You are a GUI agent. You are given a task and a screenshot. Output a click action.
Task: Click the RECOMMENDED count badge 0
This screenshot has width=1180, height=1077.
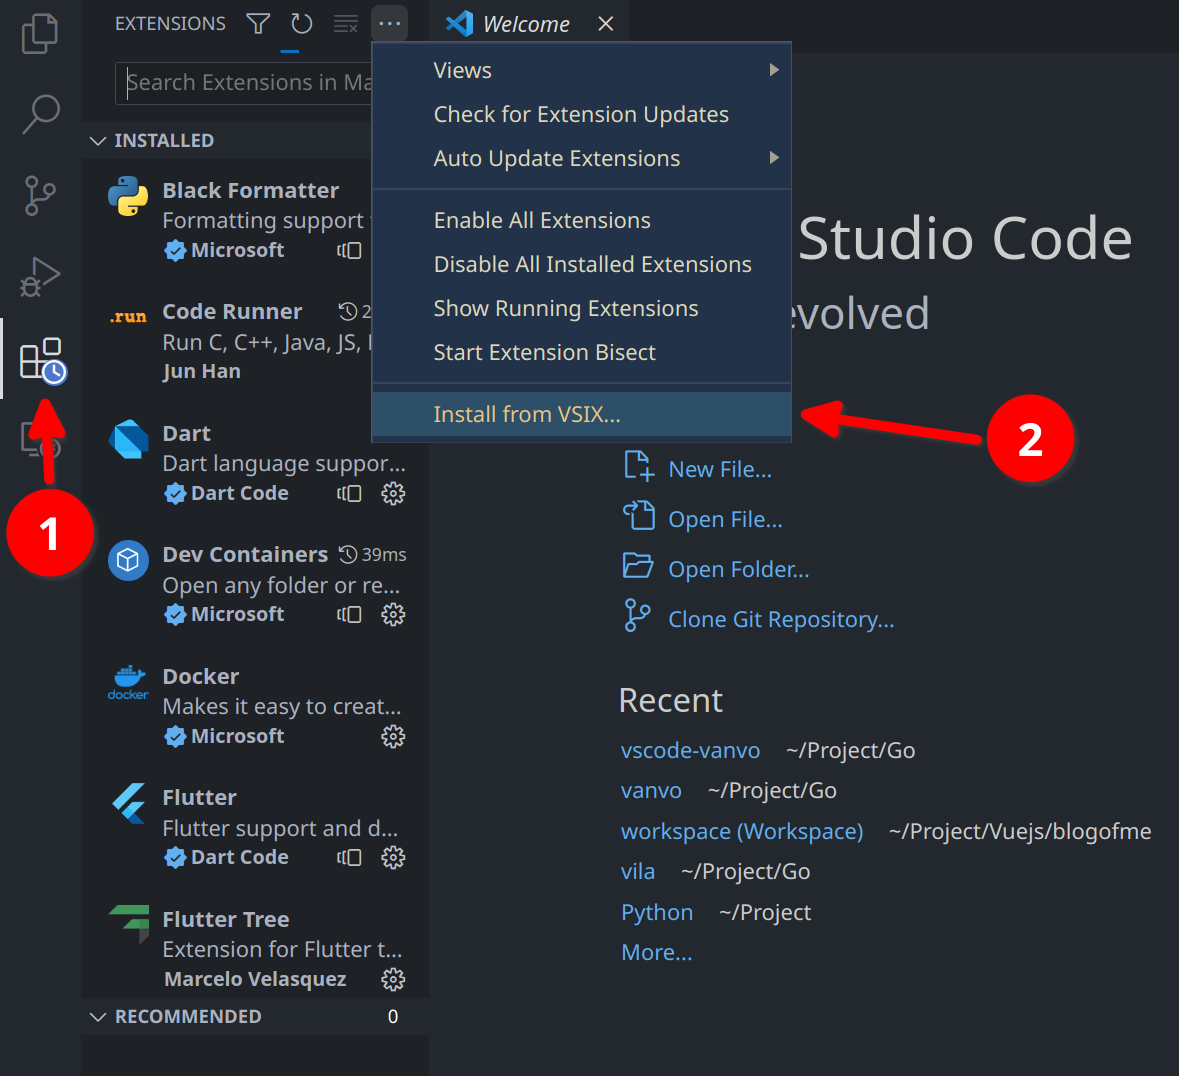(x=393, y=1017)
